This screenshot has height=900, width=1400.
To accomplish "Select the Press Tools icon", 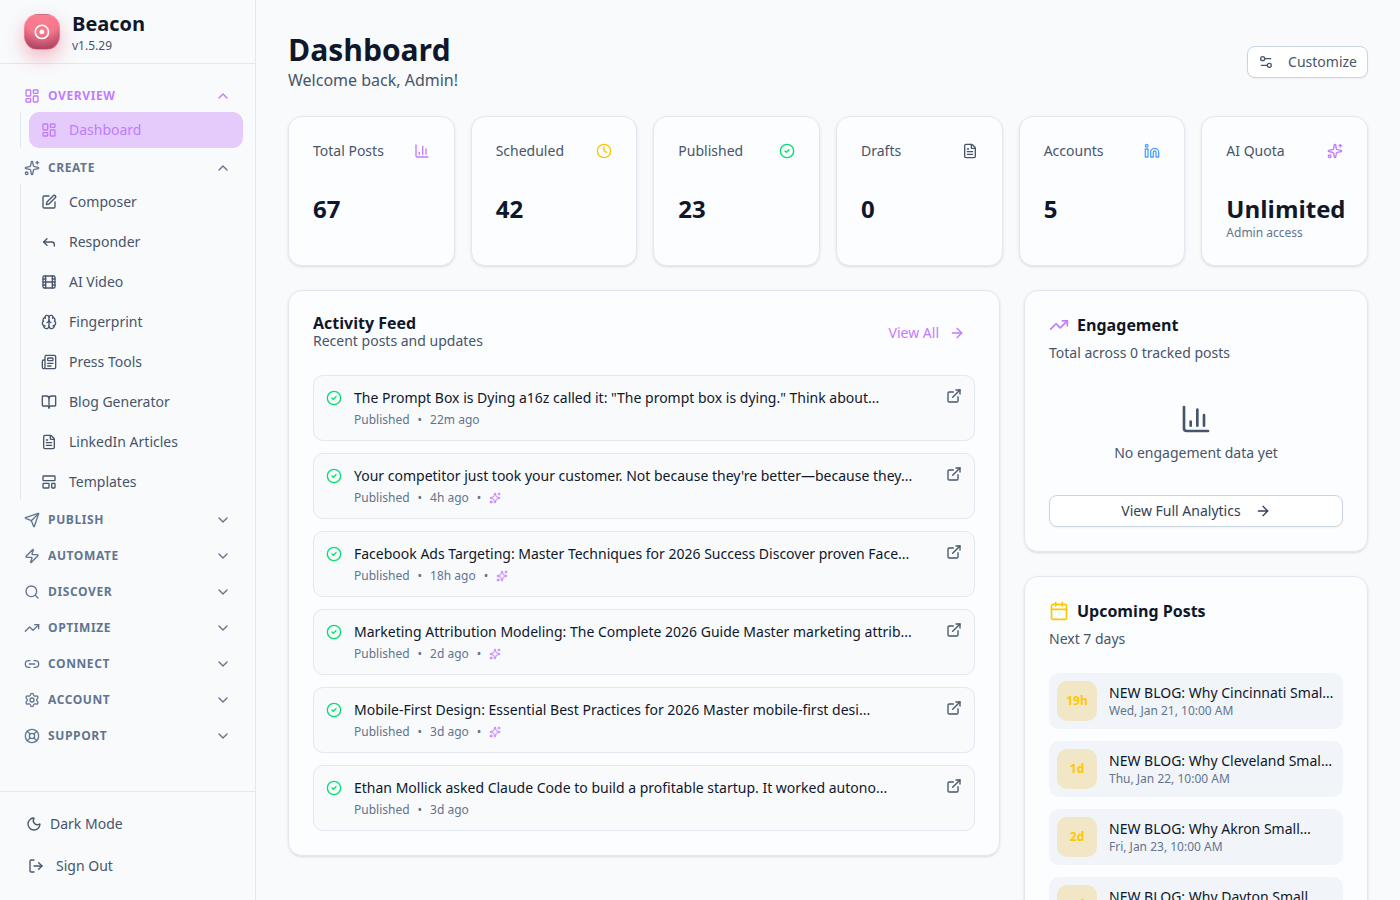I will [x=47, y=361].
